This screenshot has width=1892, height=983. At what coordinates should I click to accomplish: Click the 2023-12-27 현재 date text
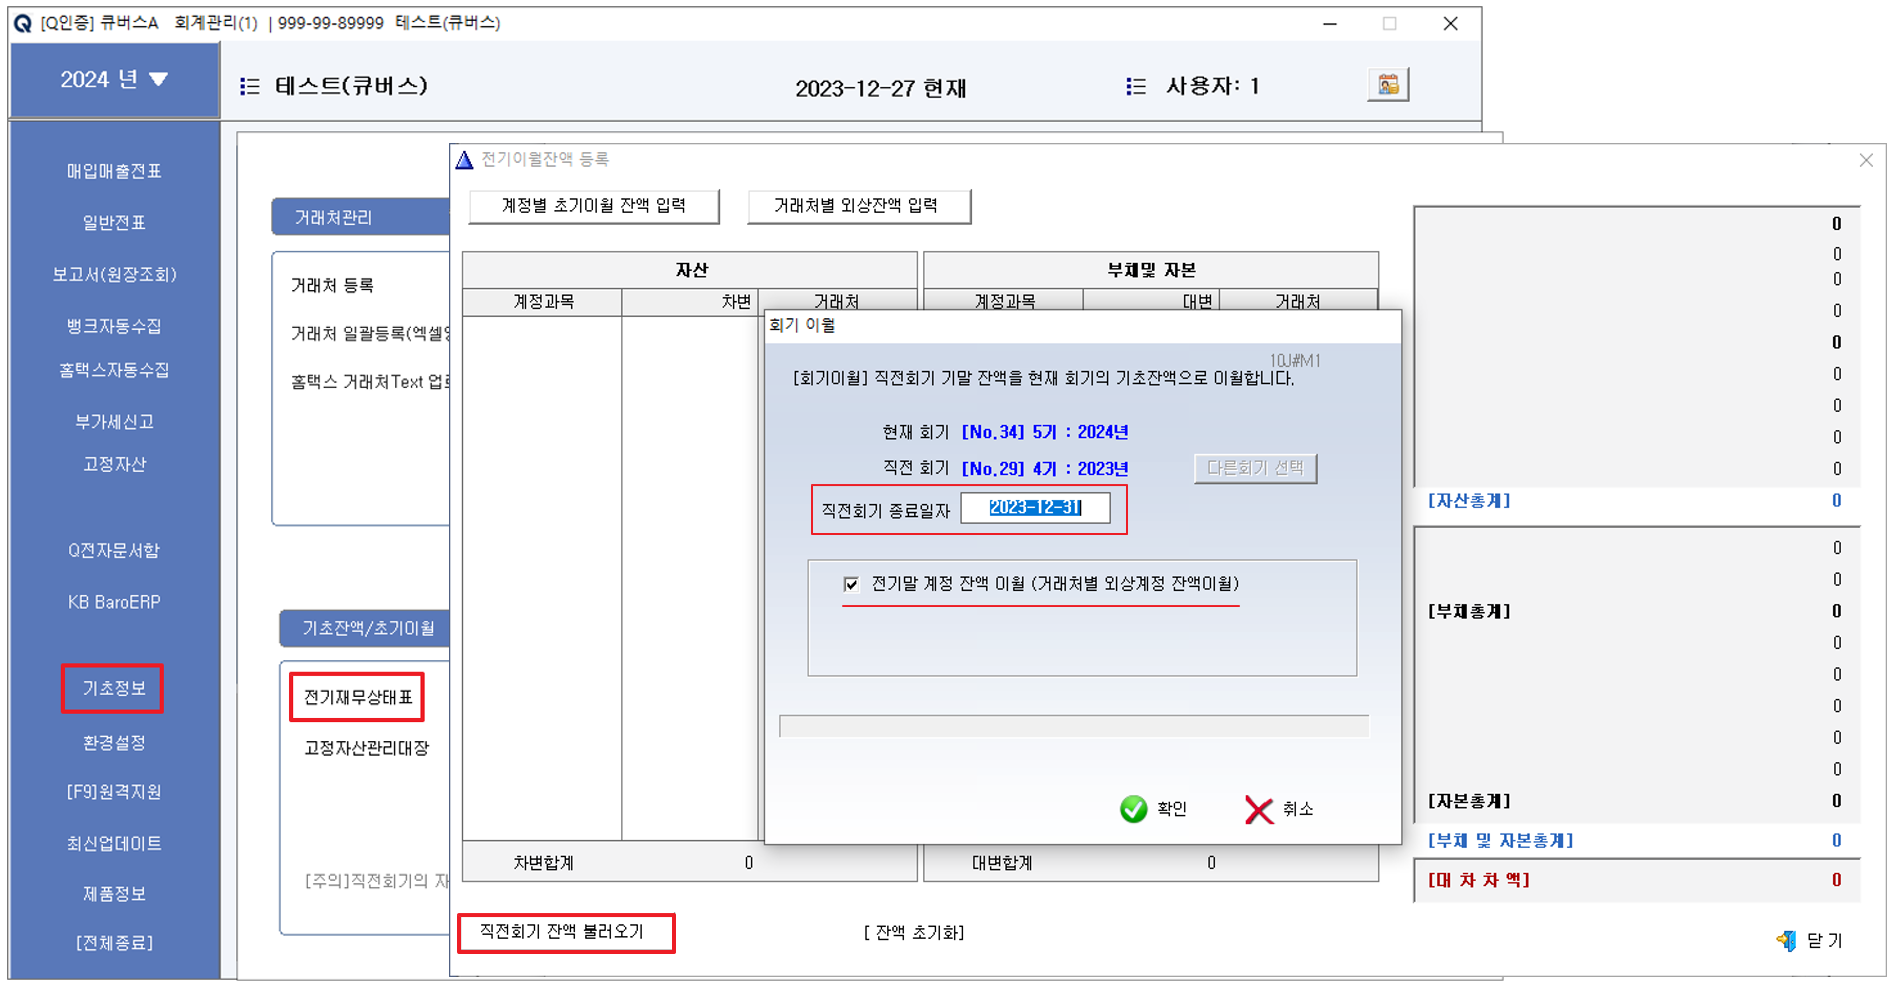(x=880, y=88)
